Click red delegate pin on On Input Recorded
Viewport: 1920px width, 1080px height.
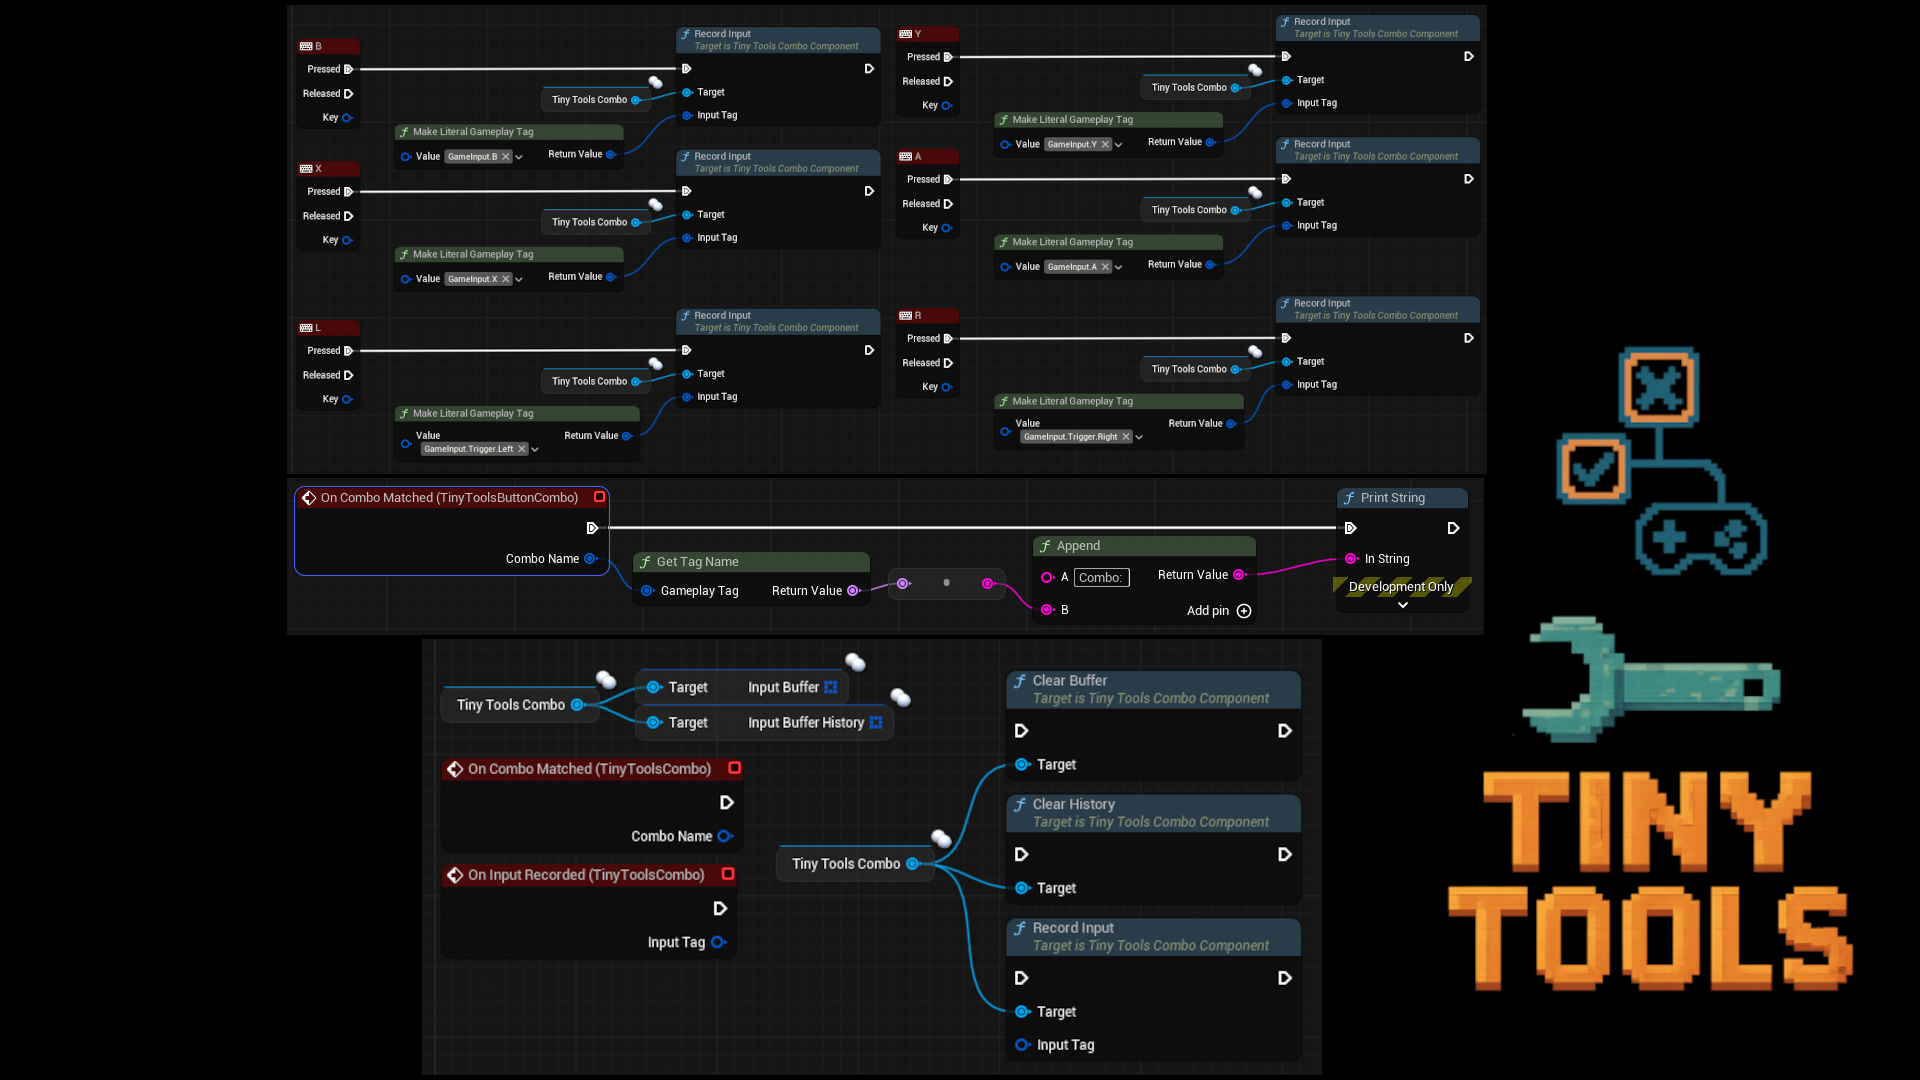pos(728,874)
